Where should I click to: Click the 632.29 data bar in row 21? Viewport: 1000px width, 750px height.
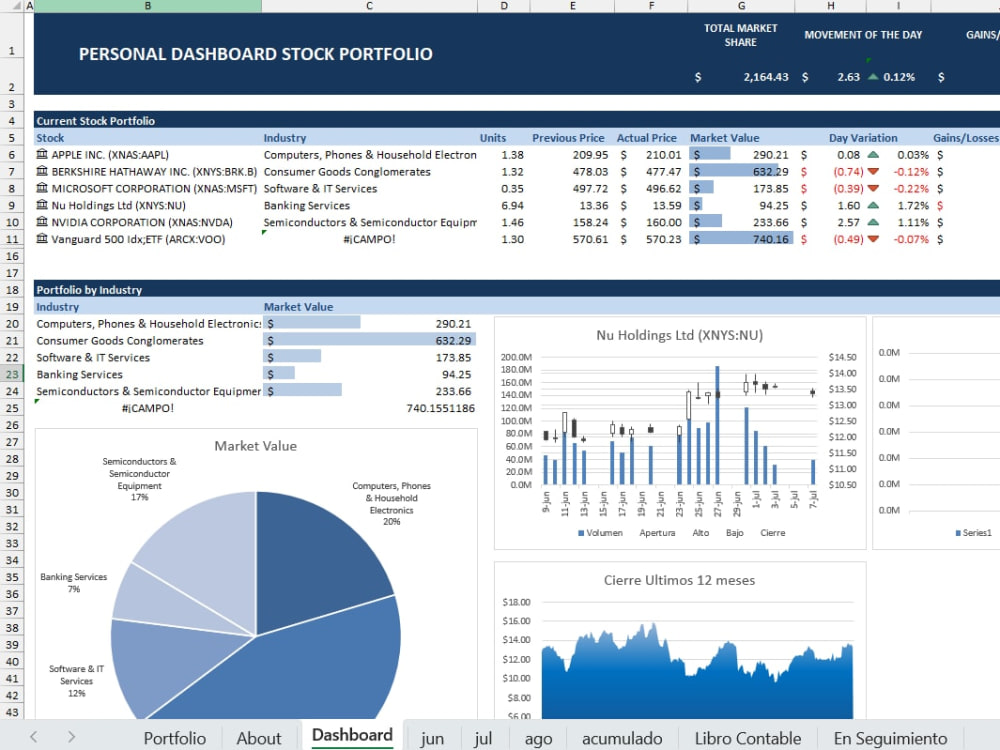(x=369, y=341)
